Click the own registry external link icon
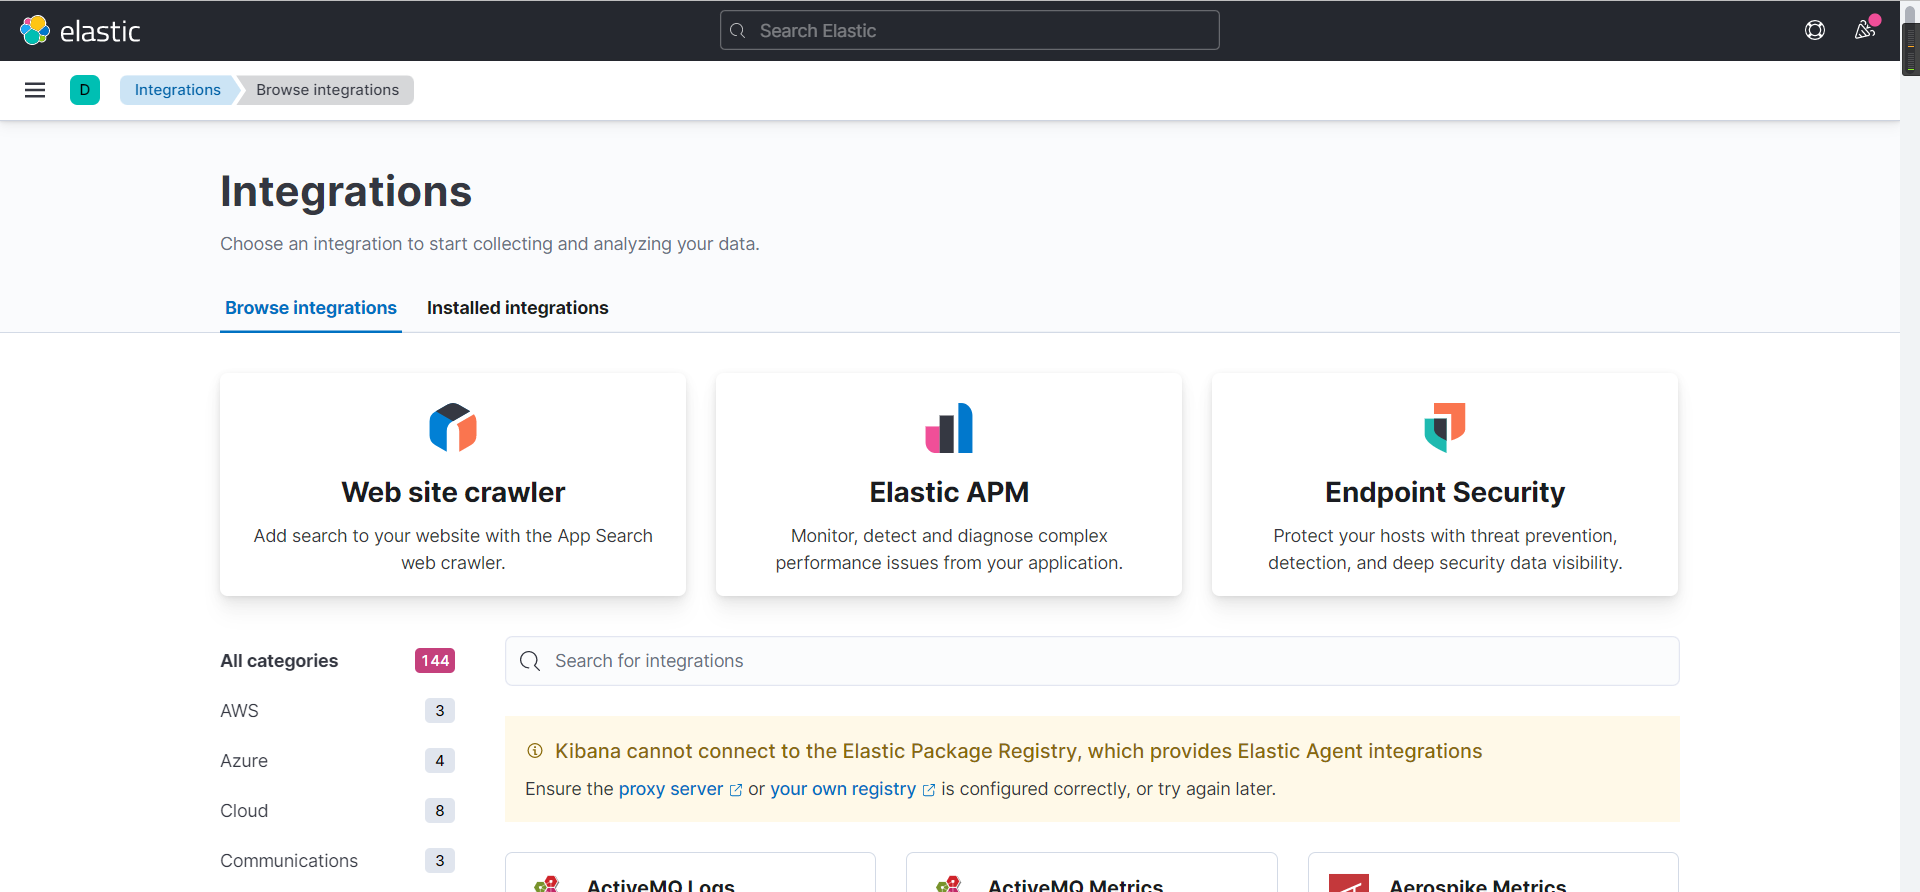 [929, 790]
